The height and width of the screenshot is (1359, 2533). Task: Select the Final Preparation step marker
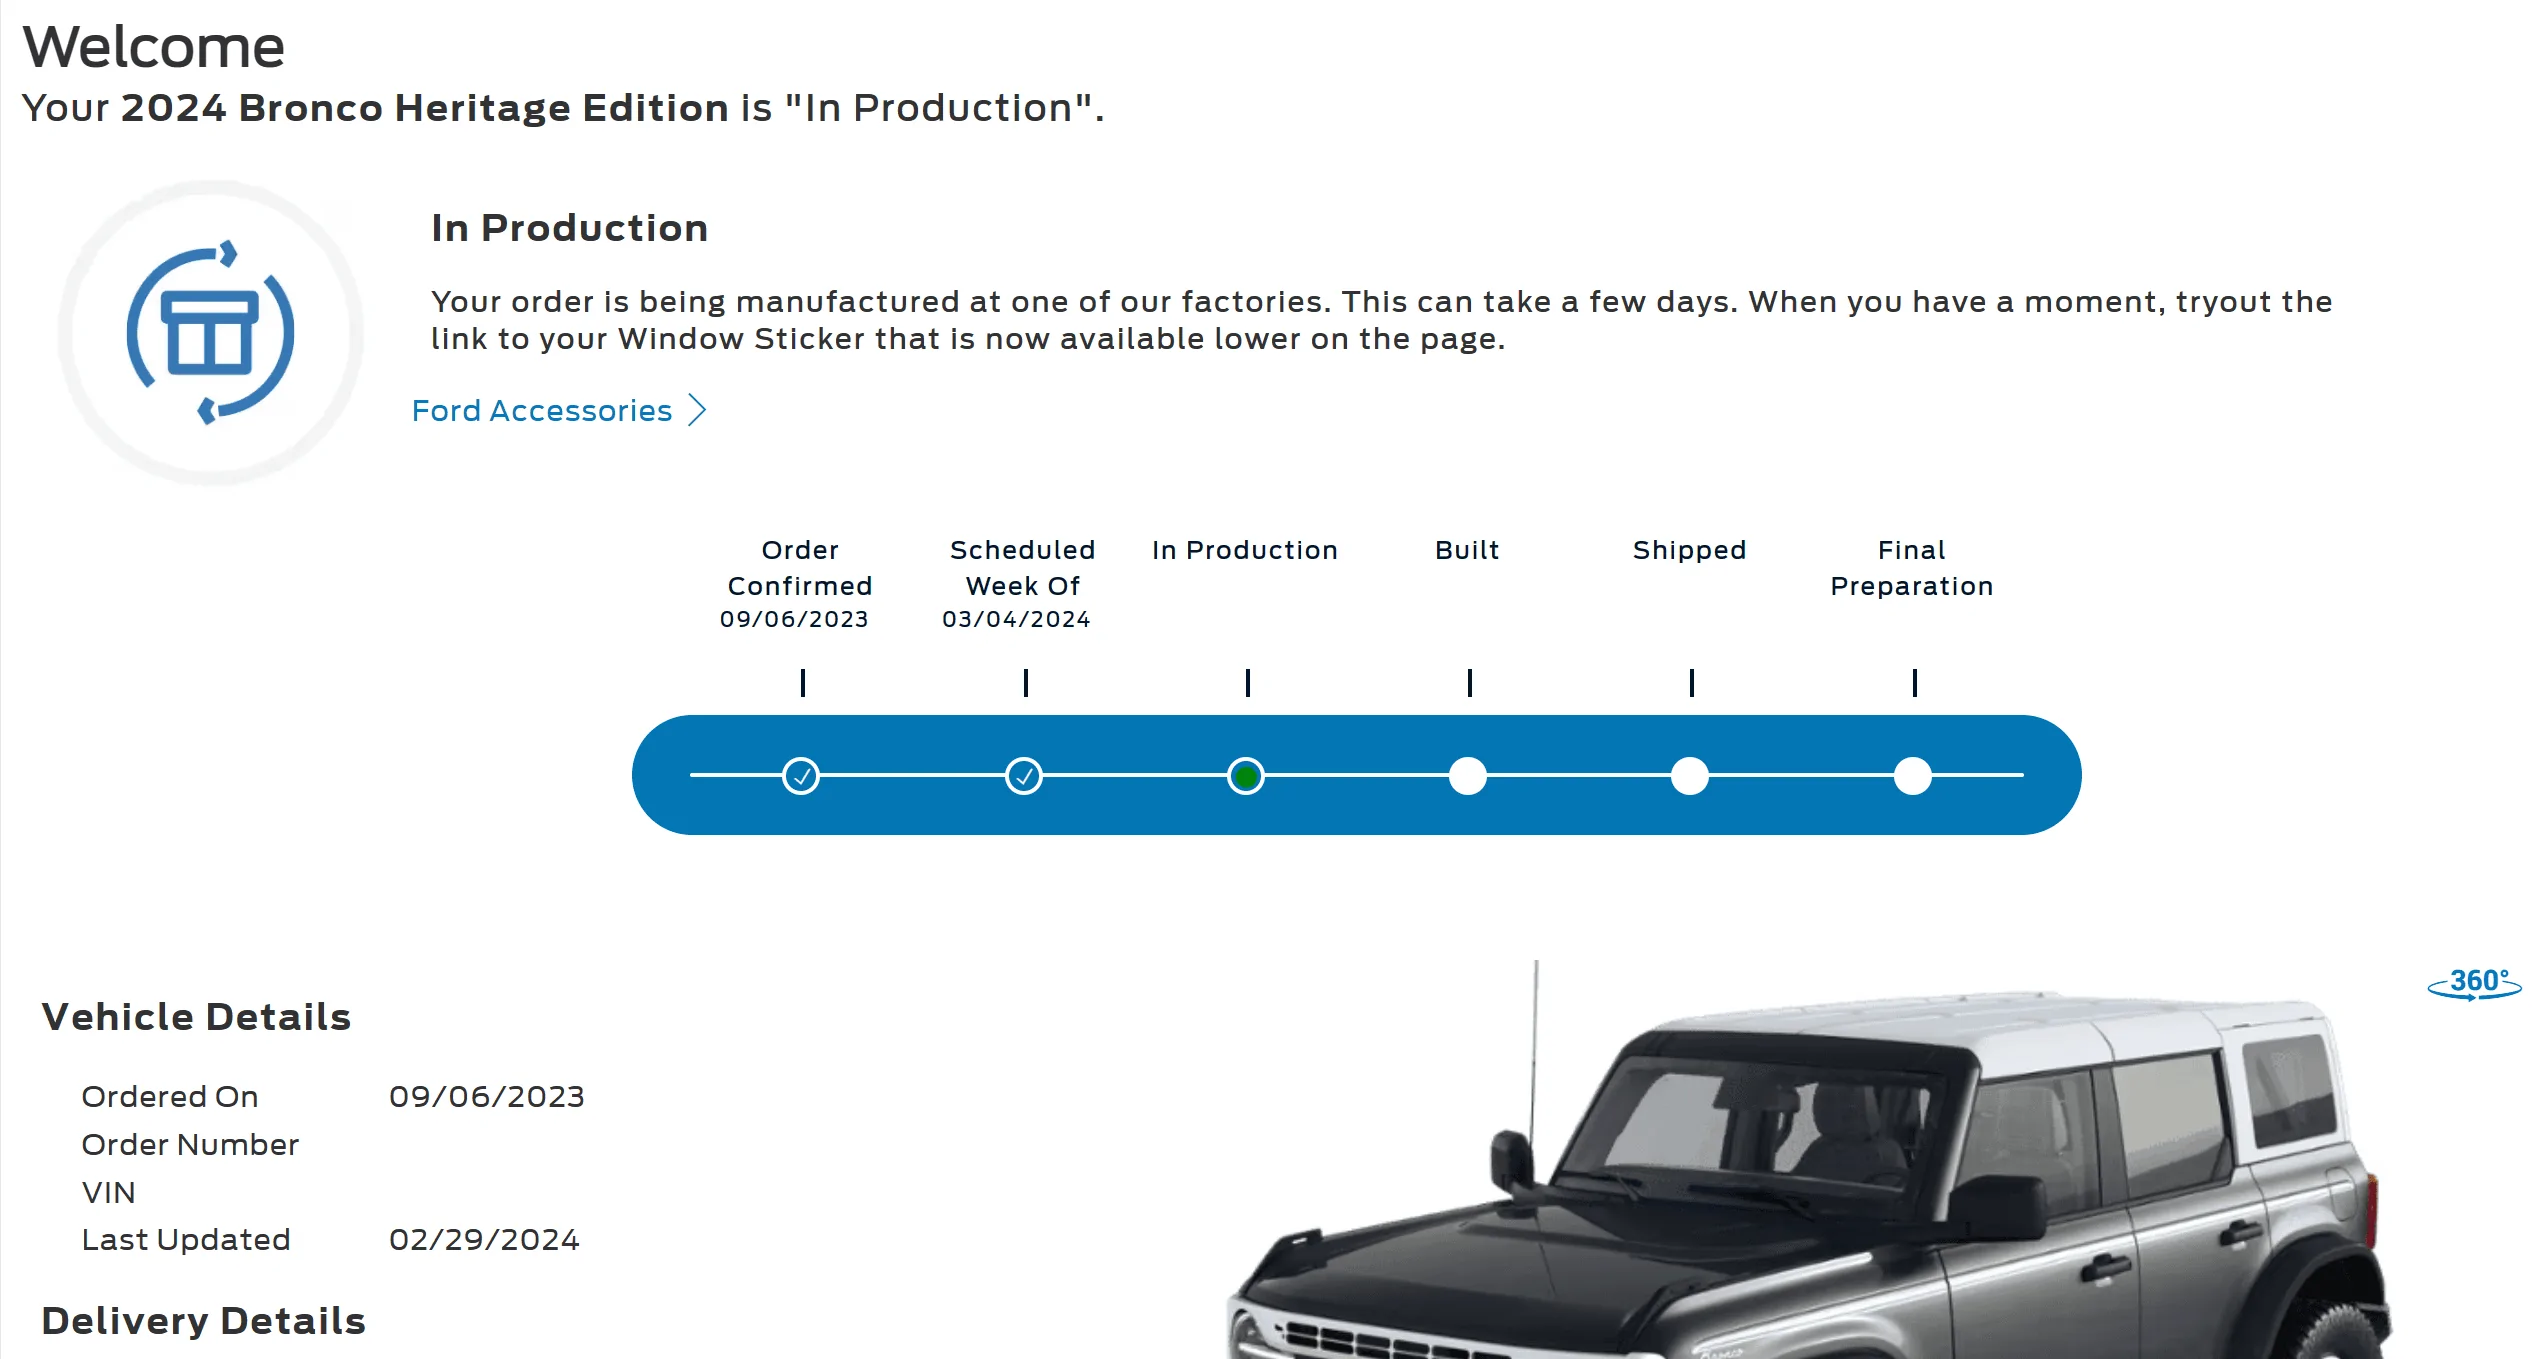[1913, 776]
